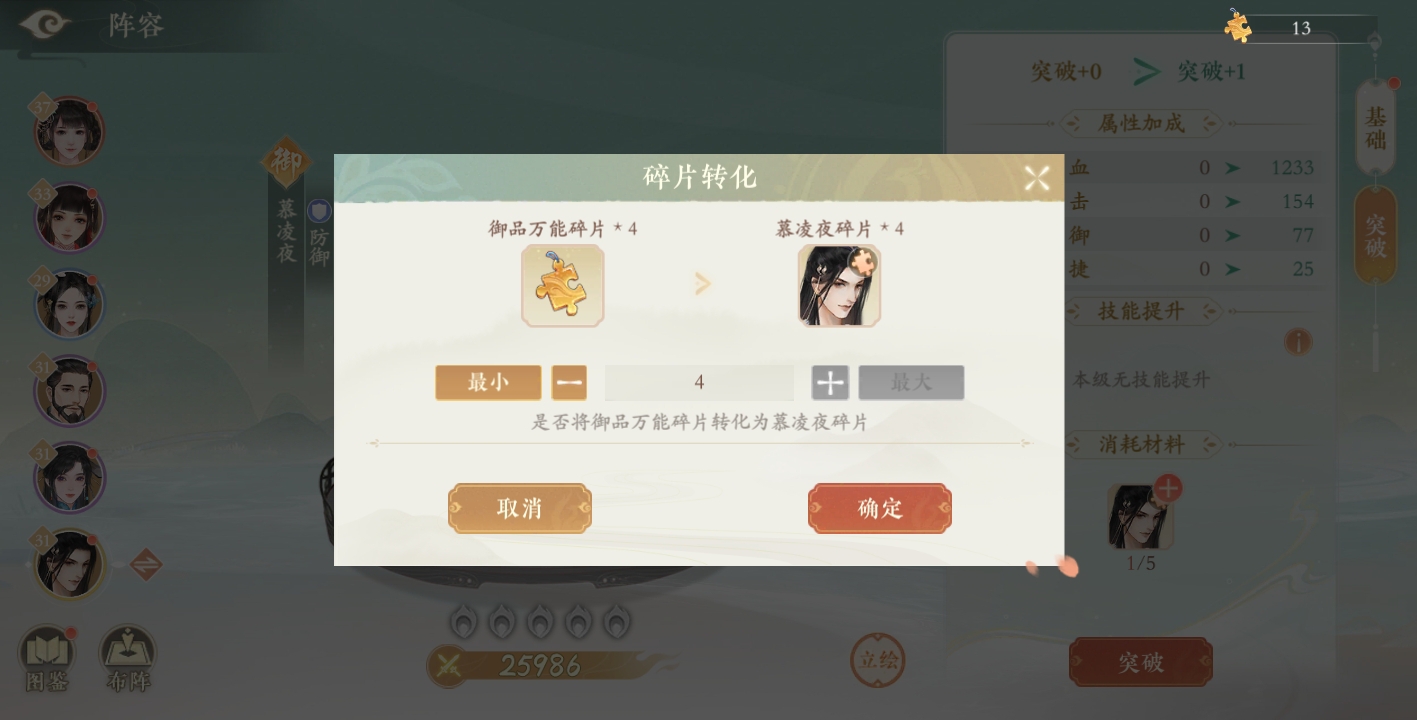This screenshot has width=1417, height=720.
Task: Switch to the 突破 side tab
Action: pyautogui.click(x=1376, y=235)
